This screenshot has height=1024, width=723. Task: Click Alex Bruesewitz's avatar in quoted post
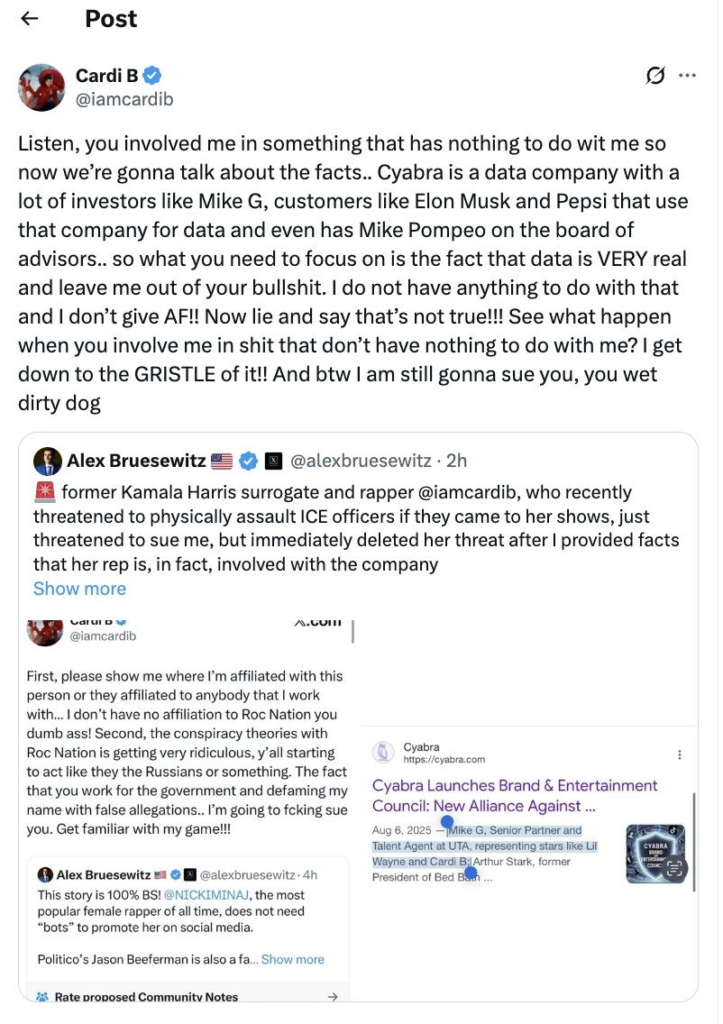(x=46, y=461)
